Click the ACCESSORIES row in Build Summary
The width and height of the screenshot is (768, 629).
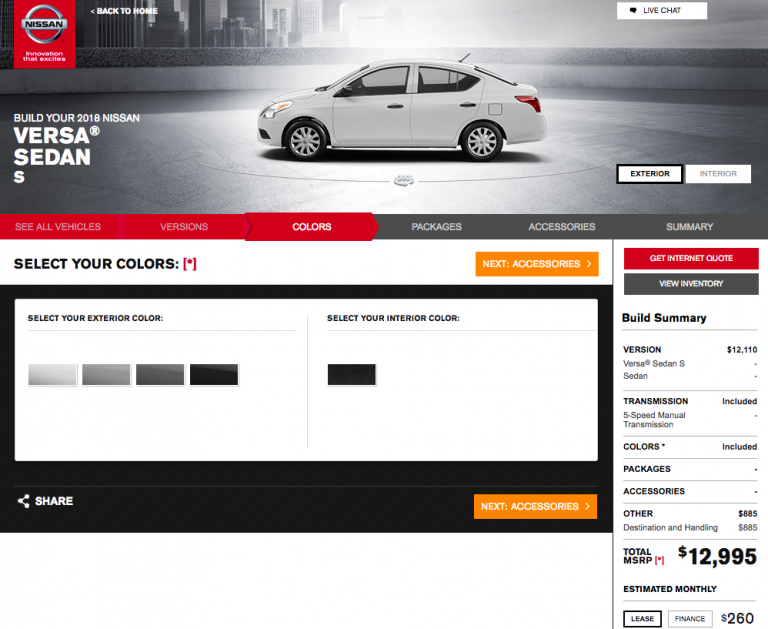[690, 491]
